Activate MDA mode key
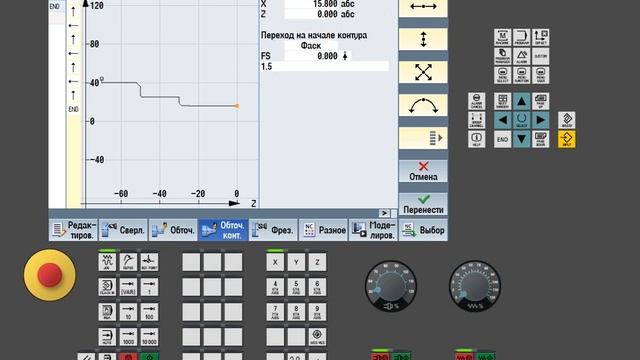Image resolution: width=640 pixels, height=360 pixels. click(107, 312)
